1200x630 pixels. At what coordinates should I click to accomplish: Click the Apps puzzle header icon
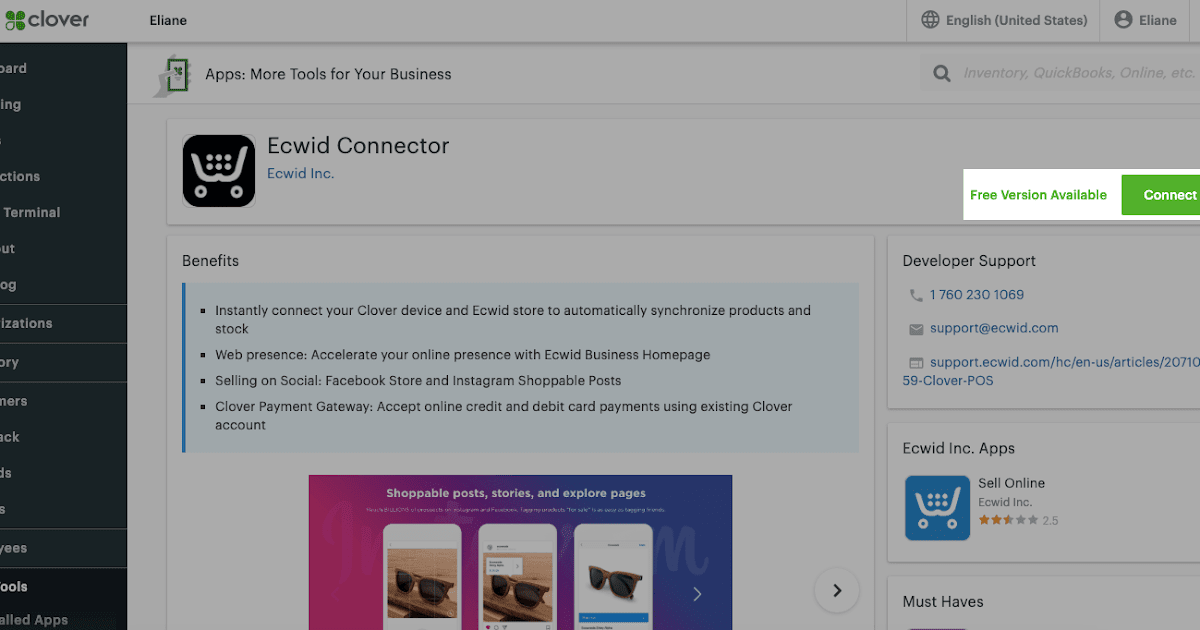(x=173, y=75)
